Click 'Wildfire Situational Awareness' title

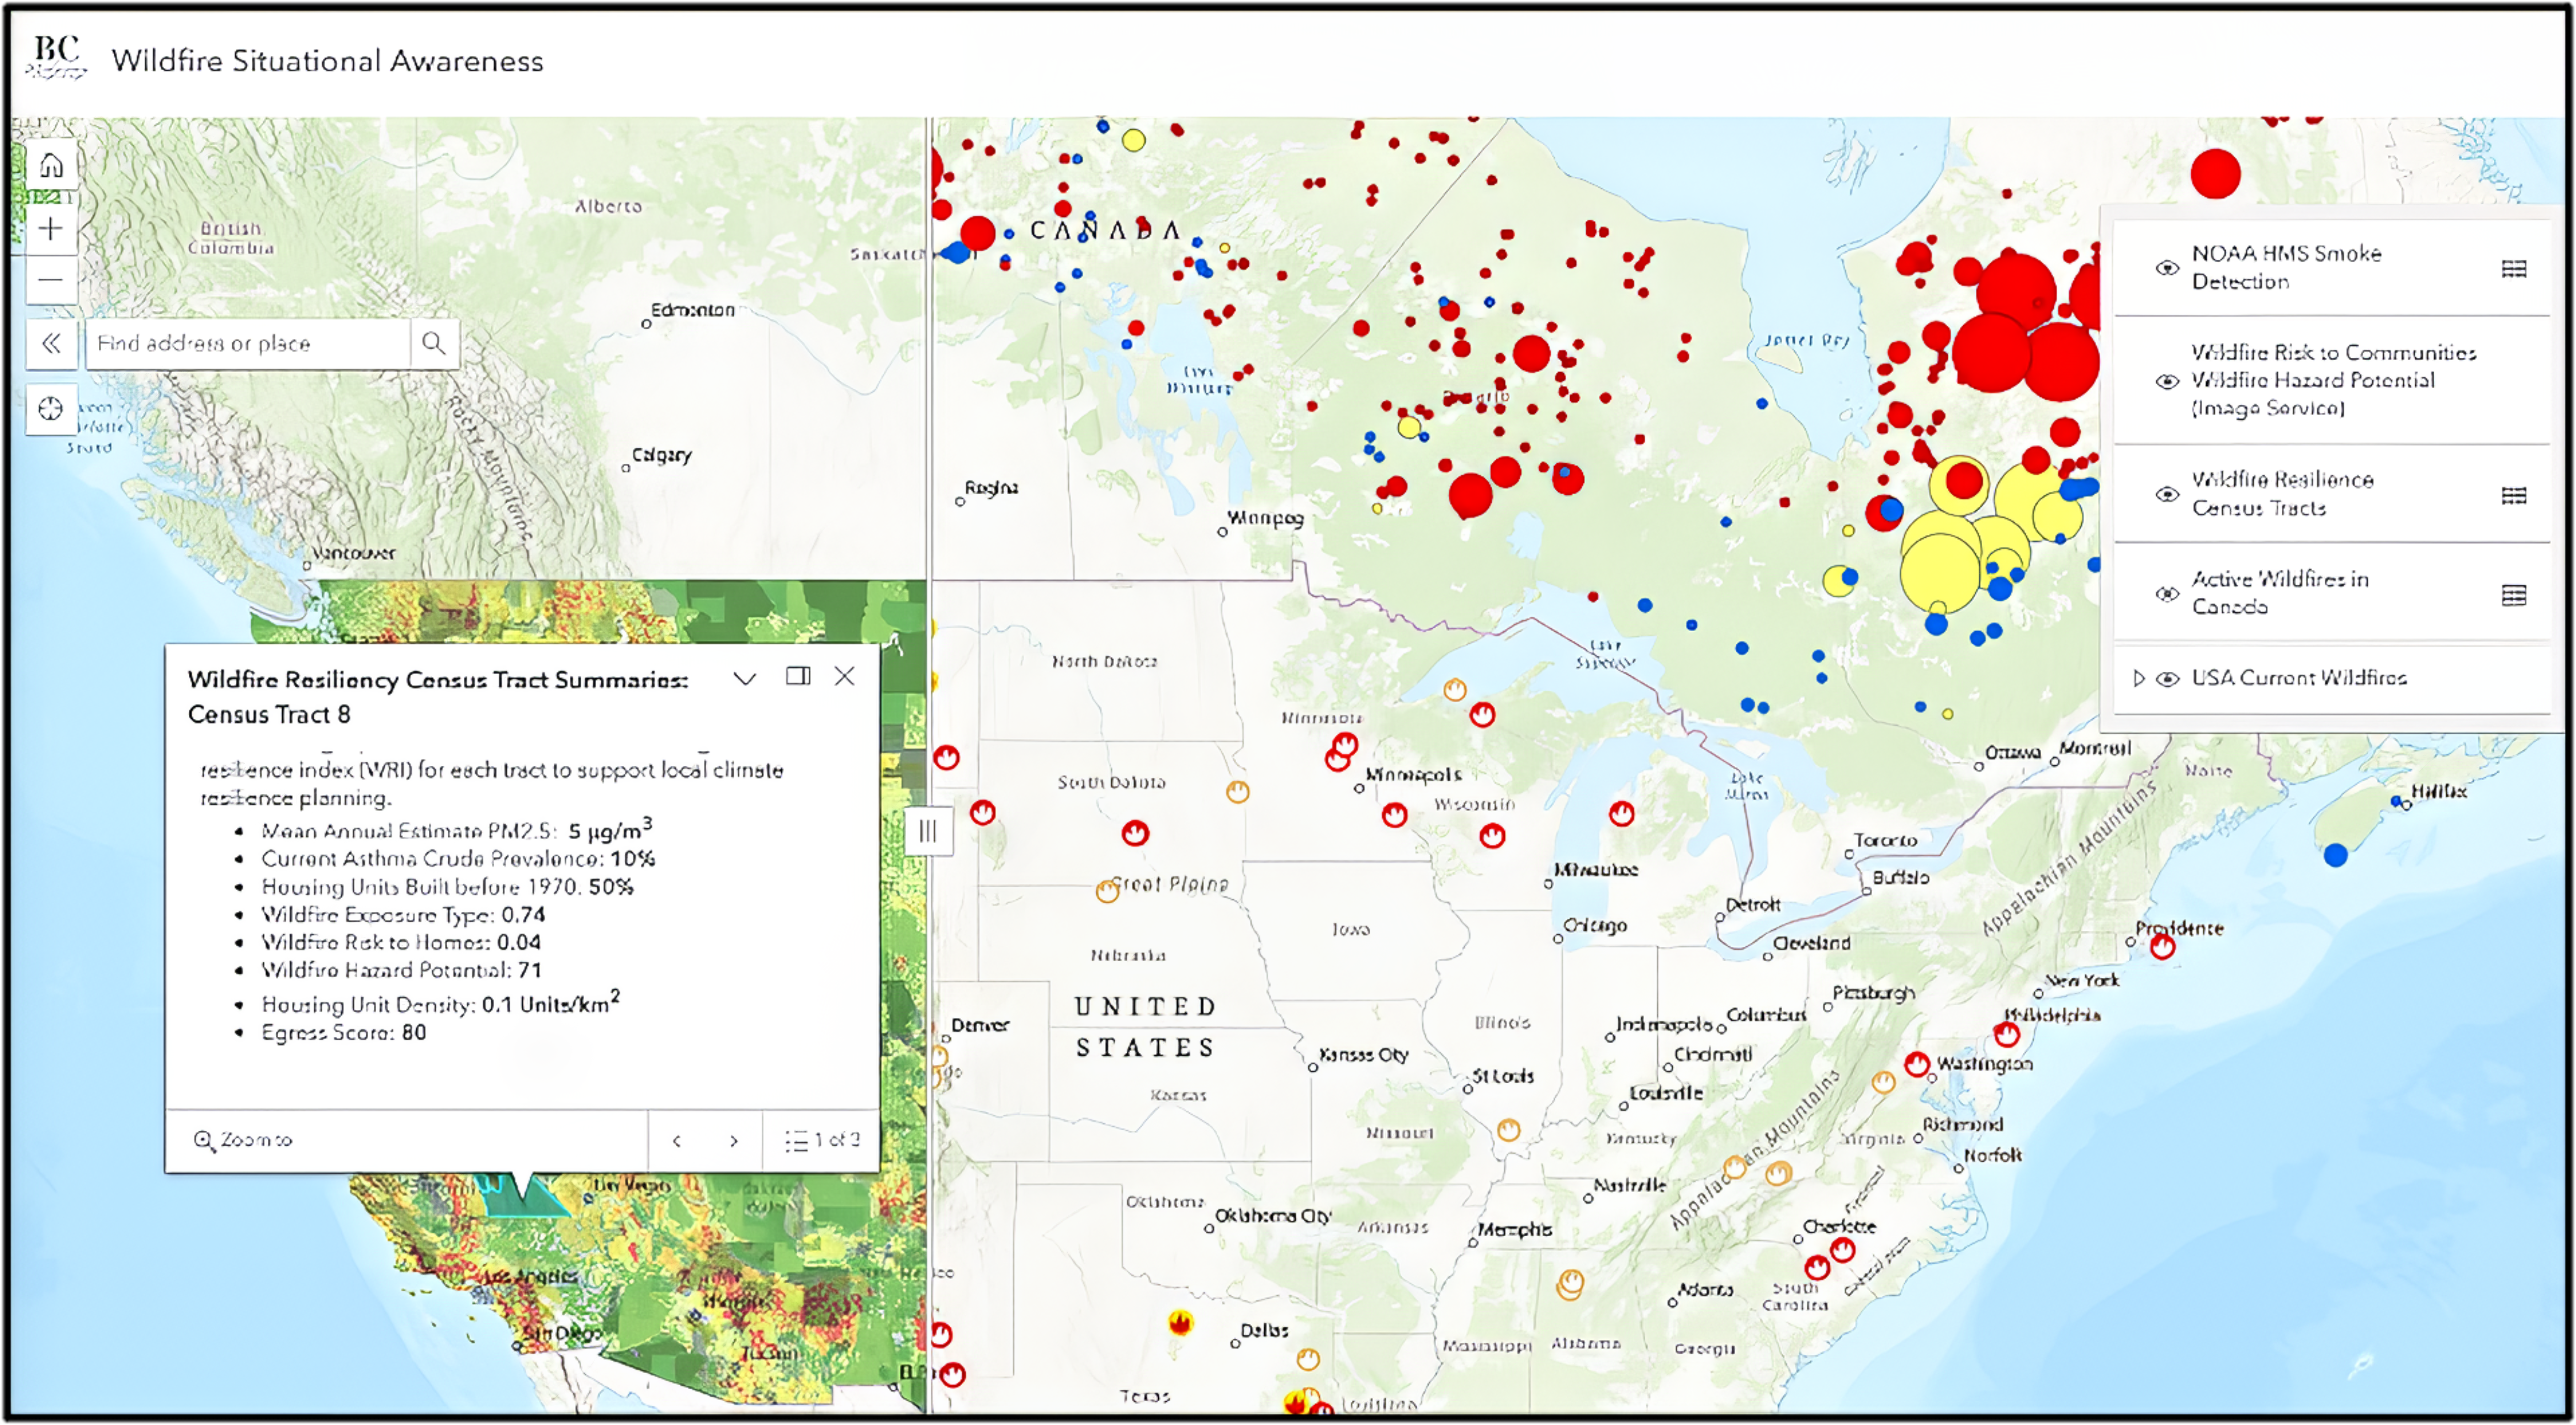click(327, 61)
